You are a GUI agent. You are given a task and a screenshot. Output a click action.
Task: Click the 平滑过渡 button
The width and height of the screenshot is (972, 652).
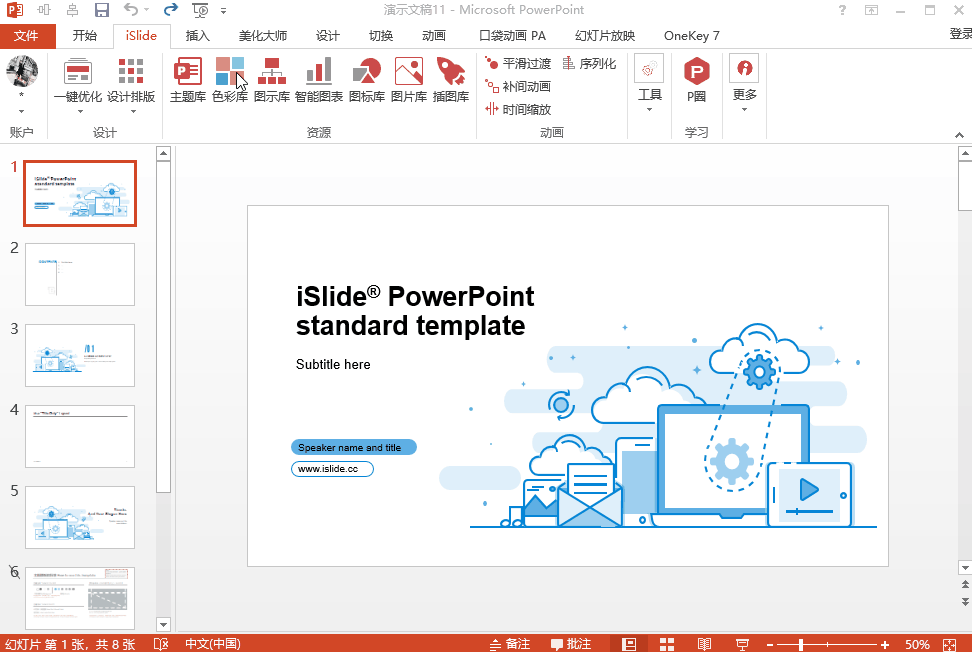pos(518,63)
